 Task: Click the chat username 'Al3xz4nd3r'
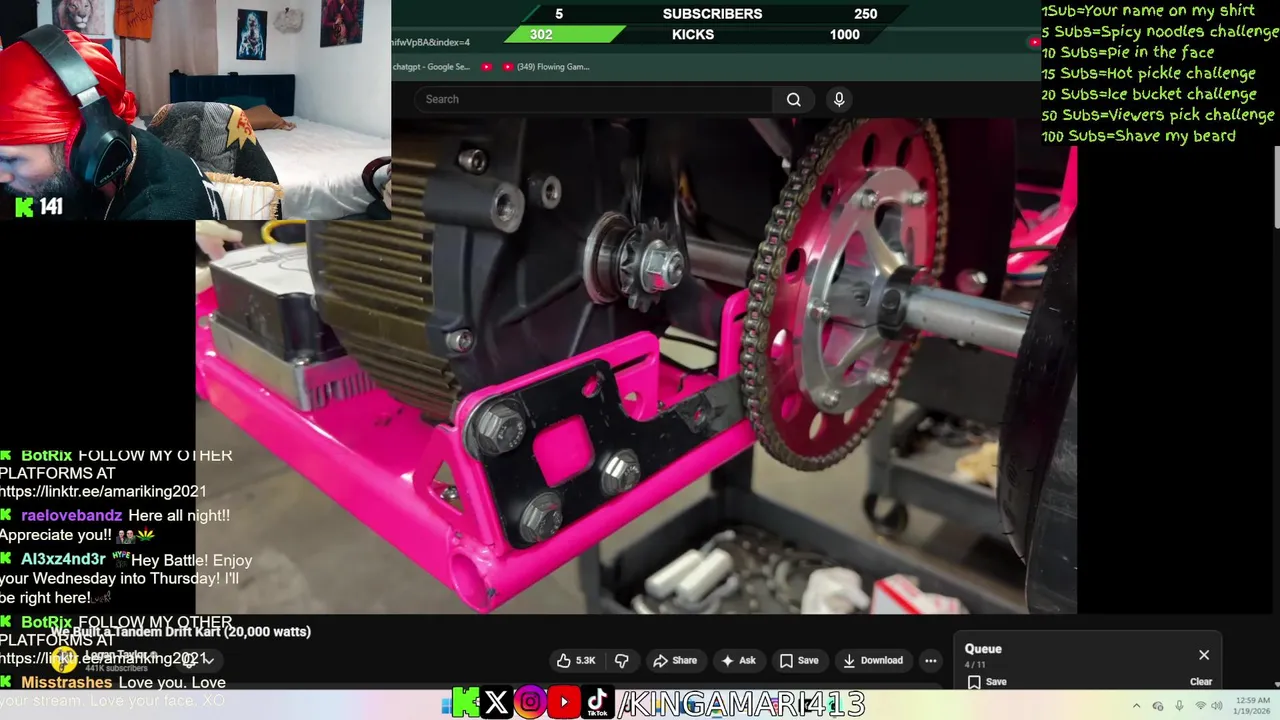[x=63, y=560]
